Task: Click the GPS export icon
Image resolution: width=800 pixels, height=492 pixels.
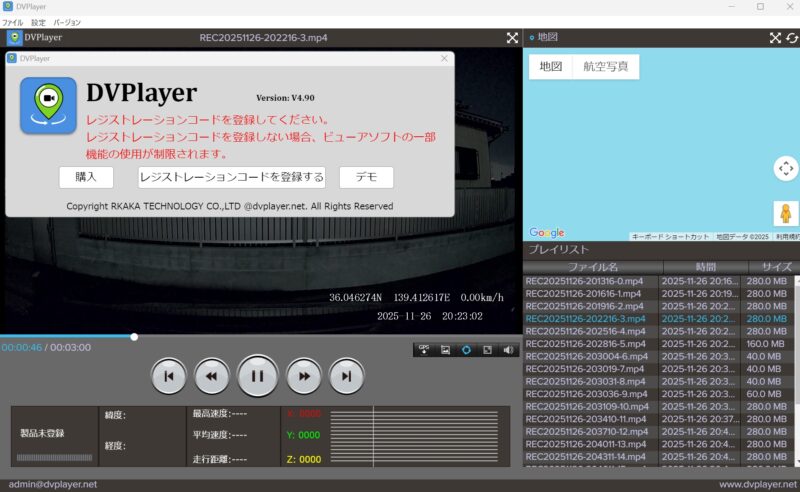Action: (424, 350)
